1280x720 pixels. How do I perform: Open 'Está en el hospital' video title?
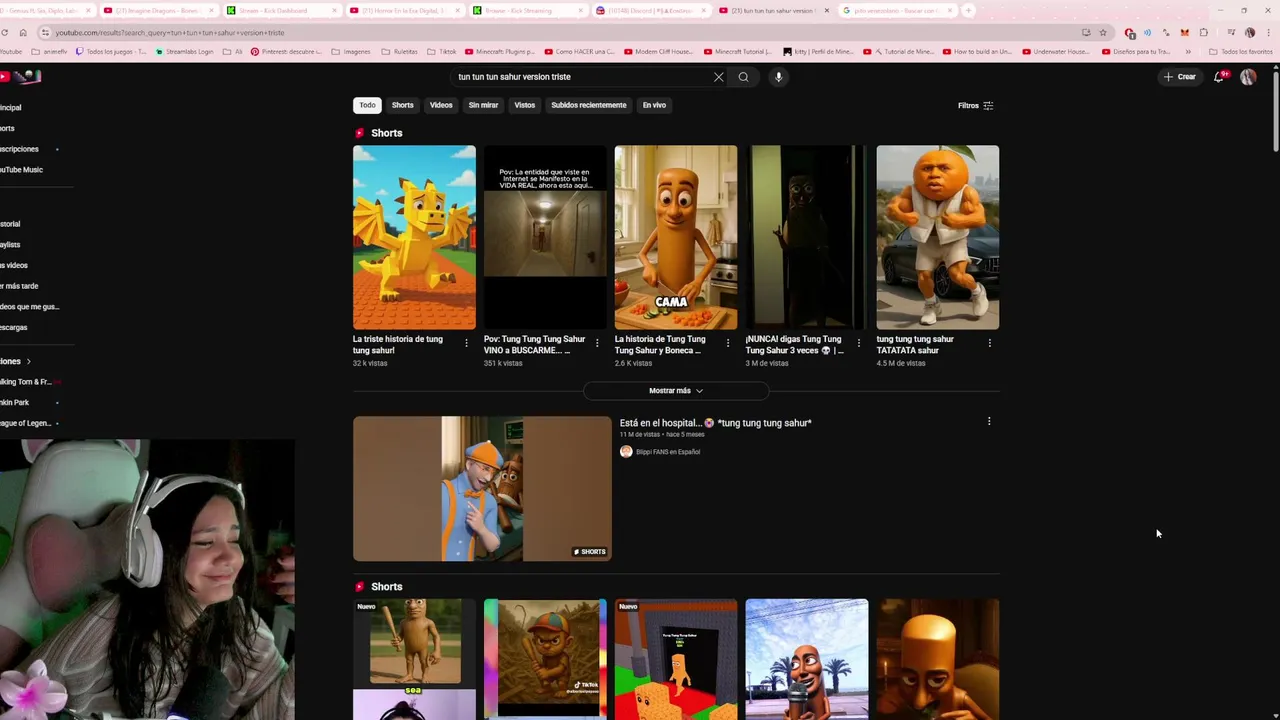[x=715, y=423]
